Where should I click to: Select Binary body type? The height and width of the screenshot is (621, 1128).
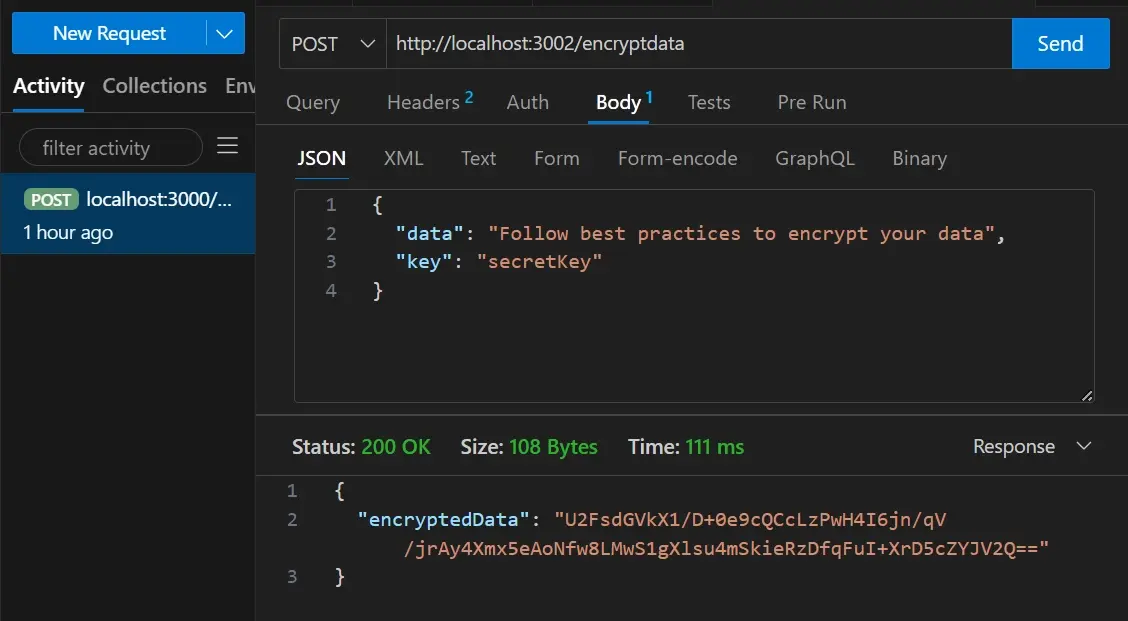click(x=919, y=158)
